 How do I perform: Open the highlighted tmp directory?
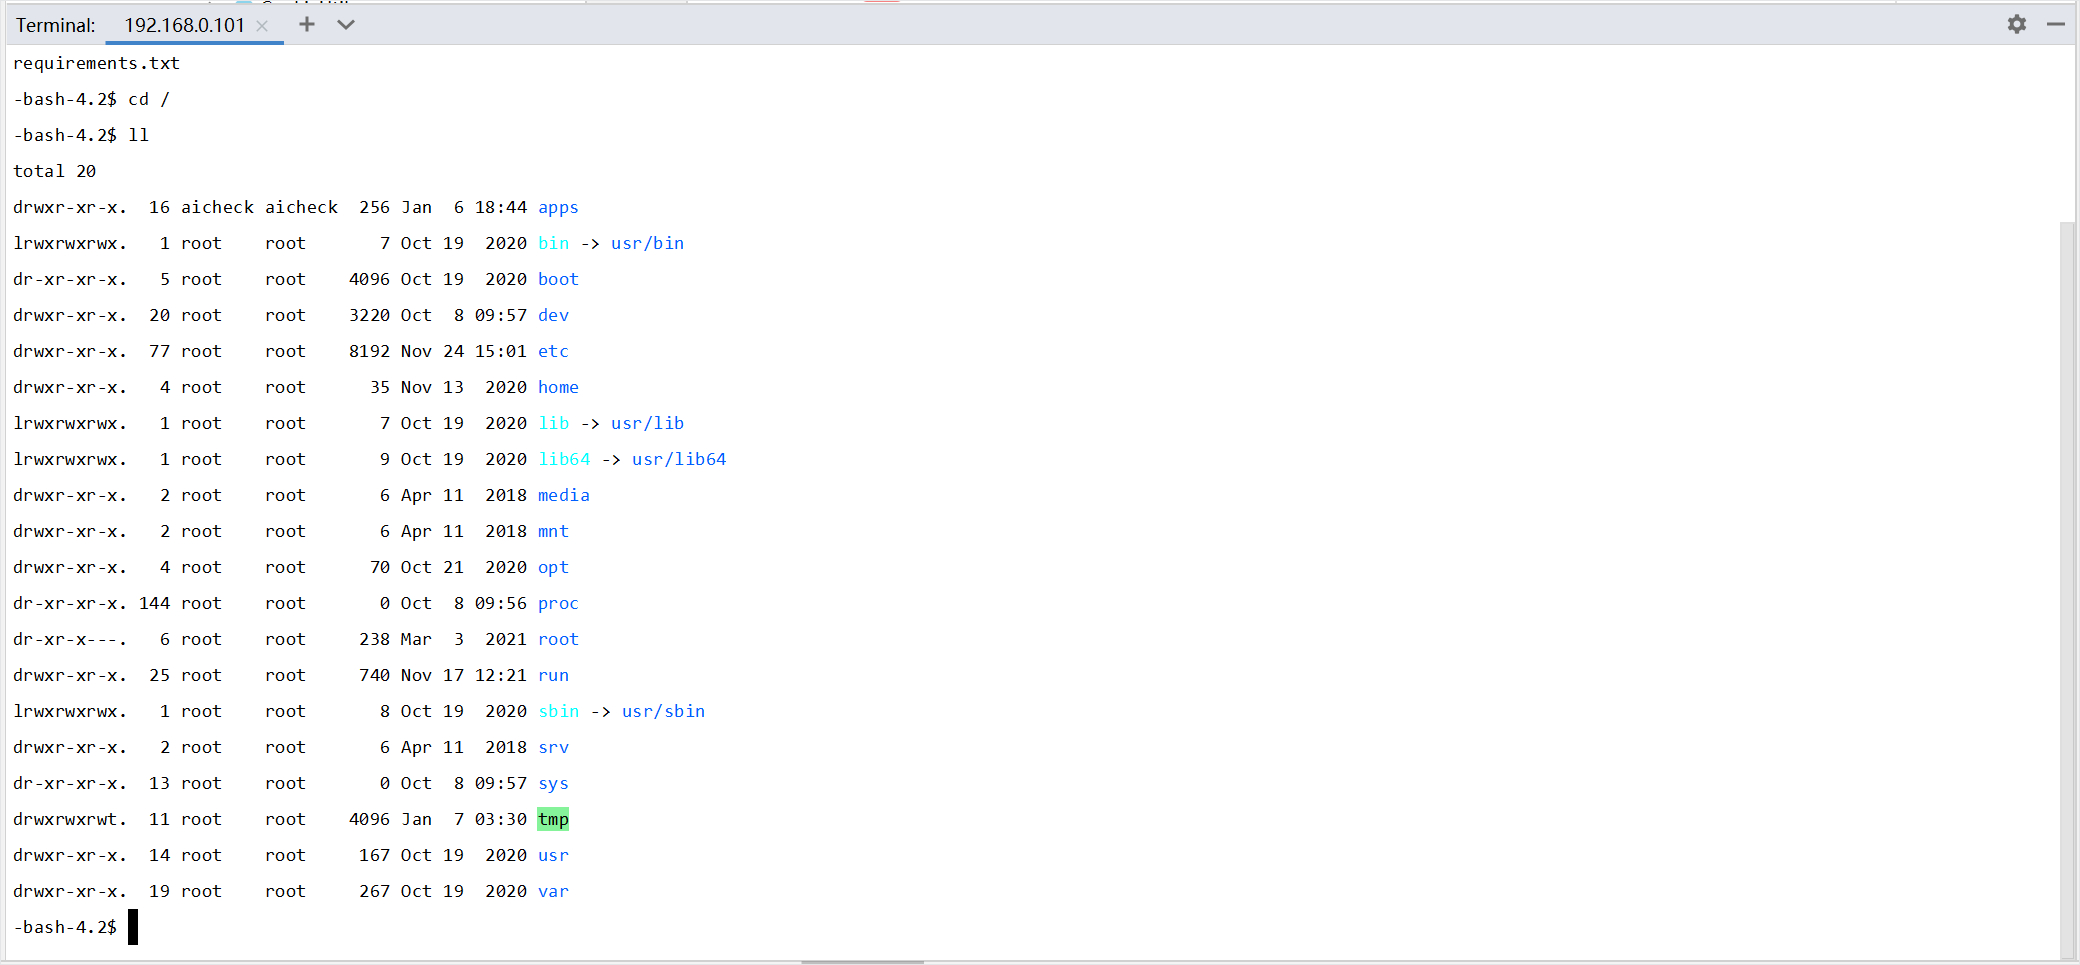(552, 819)
